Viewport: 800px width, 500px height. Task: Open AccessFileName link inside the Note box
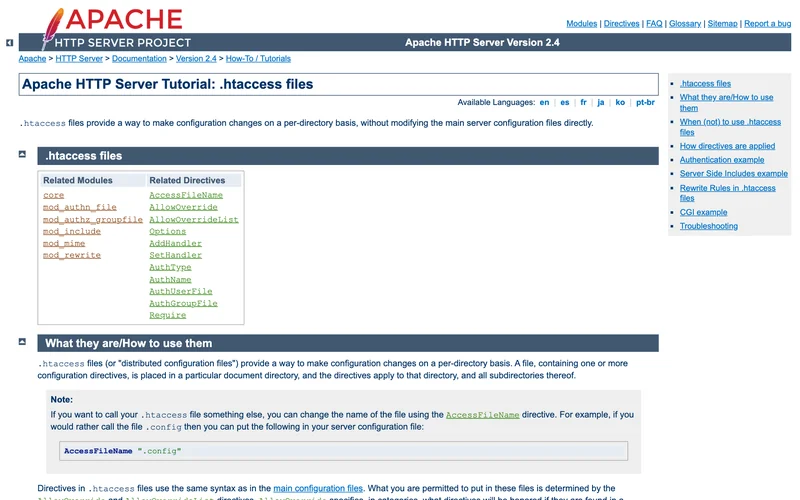483,415
